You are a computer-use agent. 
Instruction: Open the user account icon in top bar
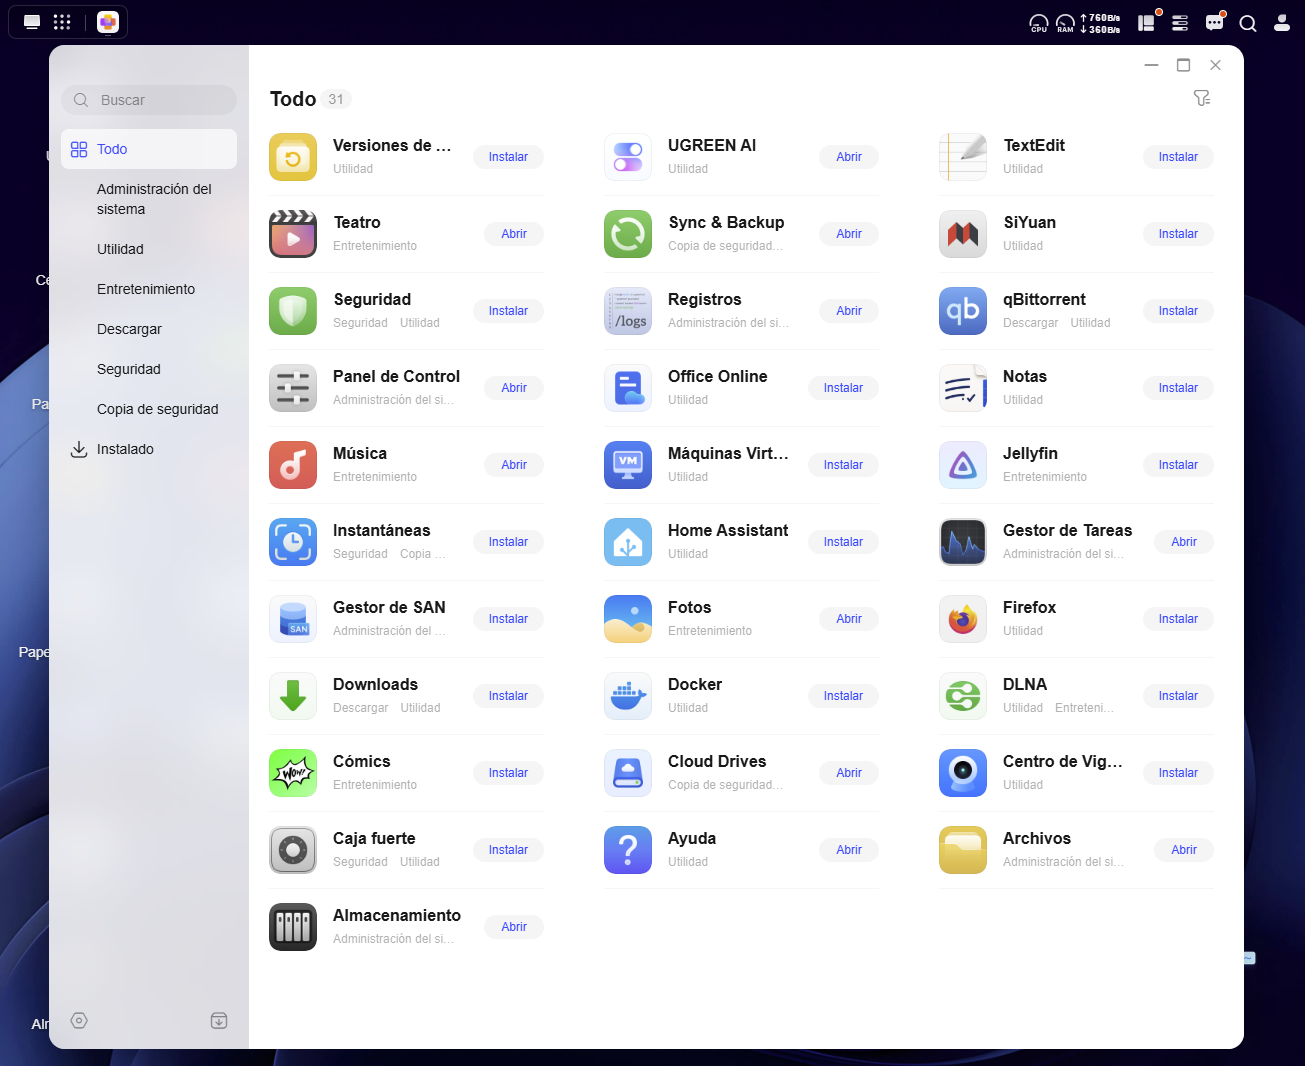point(1282,23)
